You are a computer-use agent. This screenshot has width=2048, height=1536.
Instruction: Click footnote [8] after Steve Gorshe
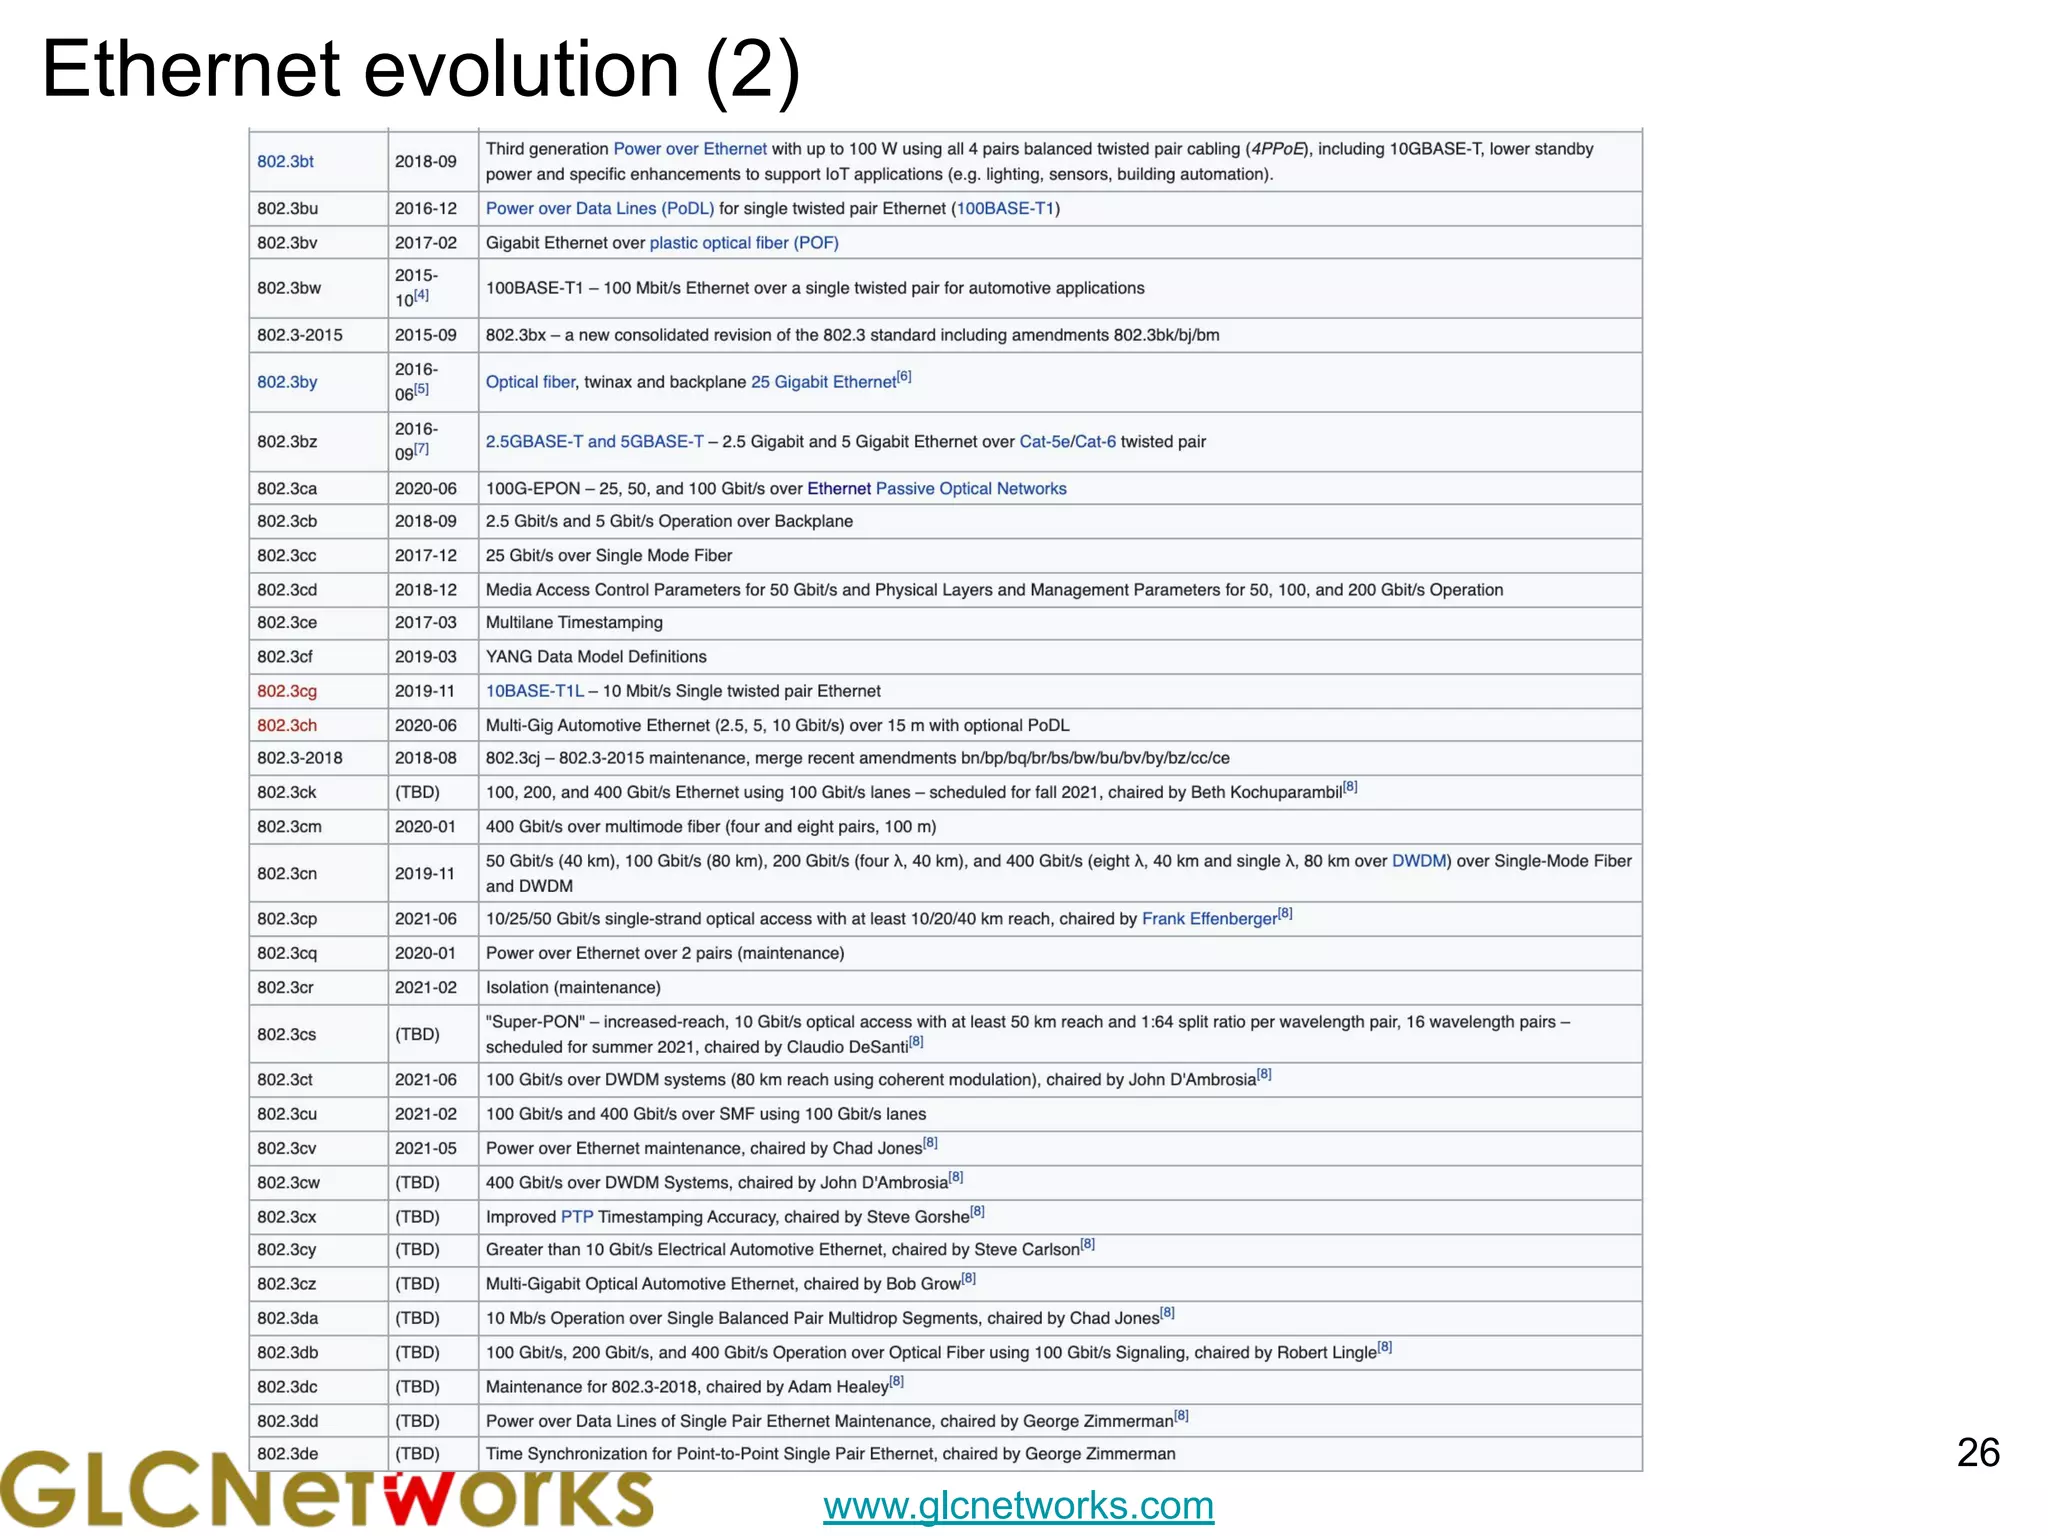(977, 1211)
